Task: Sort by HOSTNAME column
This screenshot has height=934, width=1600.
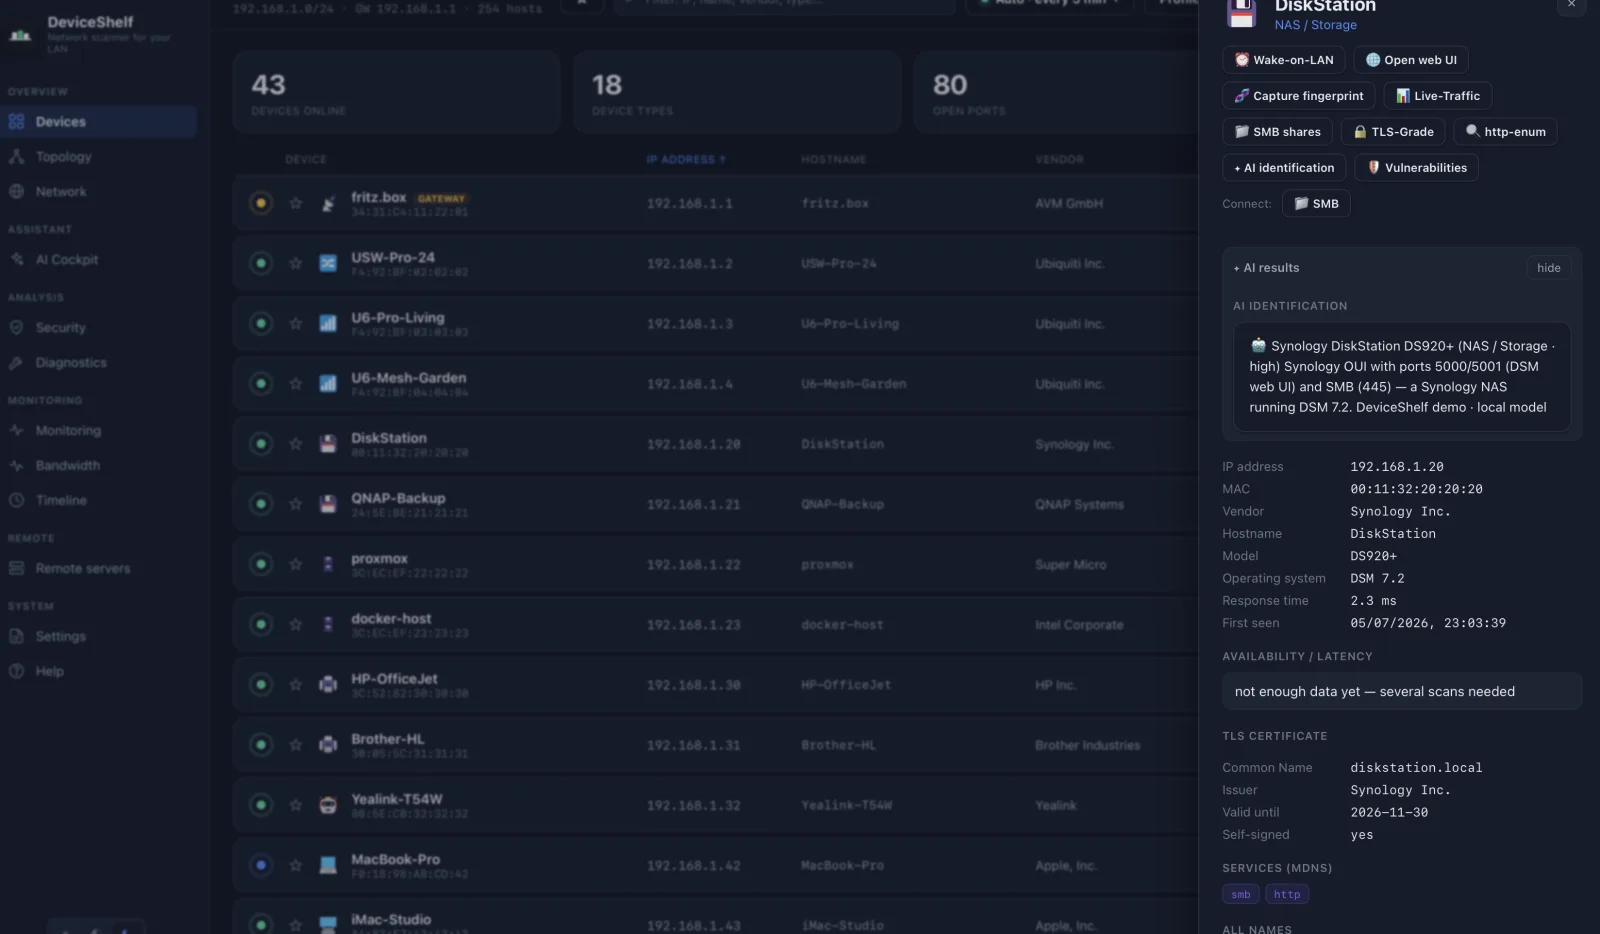Action: click(833, 160)
